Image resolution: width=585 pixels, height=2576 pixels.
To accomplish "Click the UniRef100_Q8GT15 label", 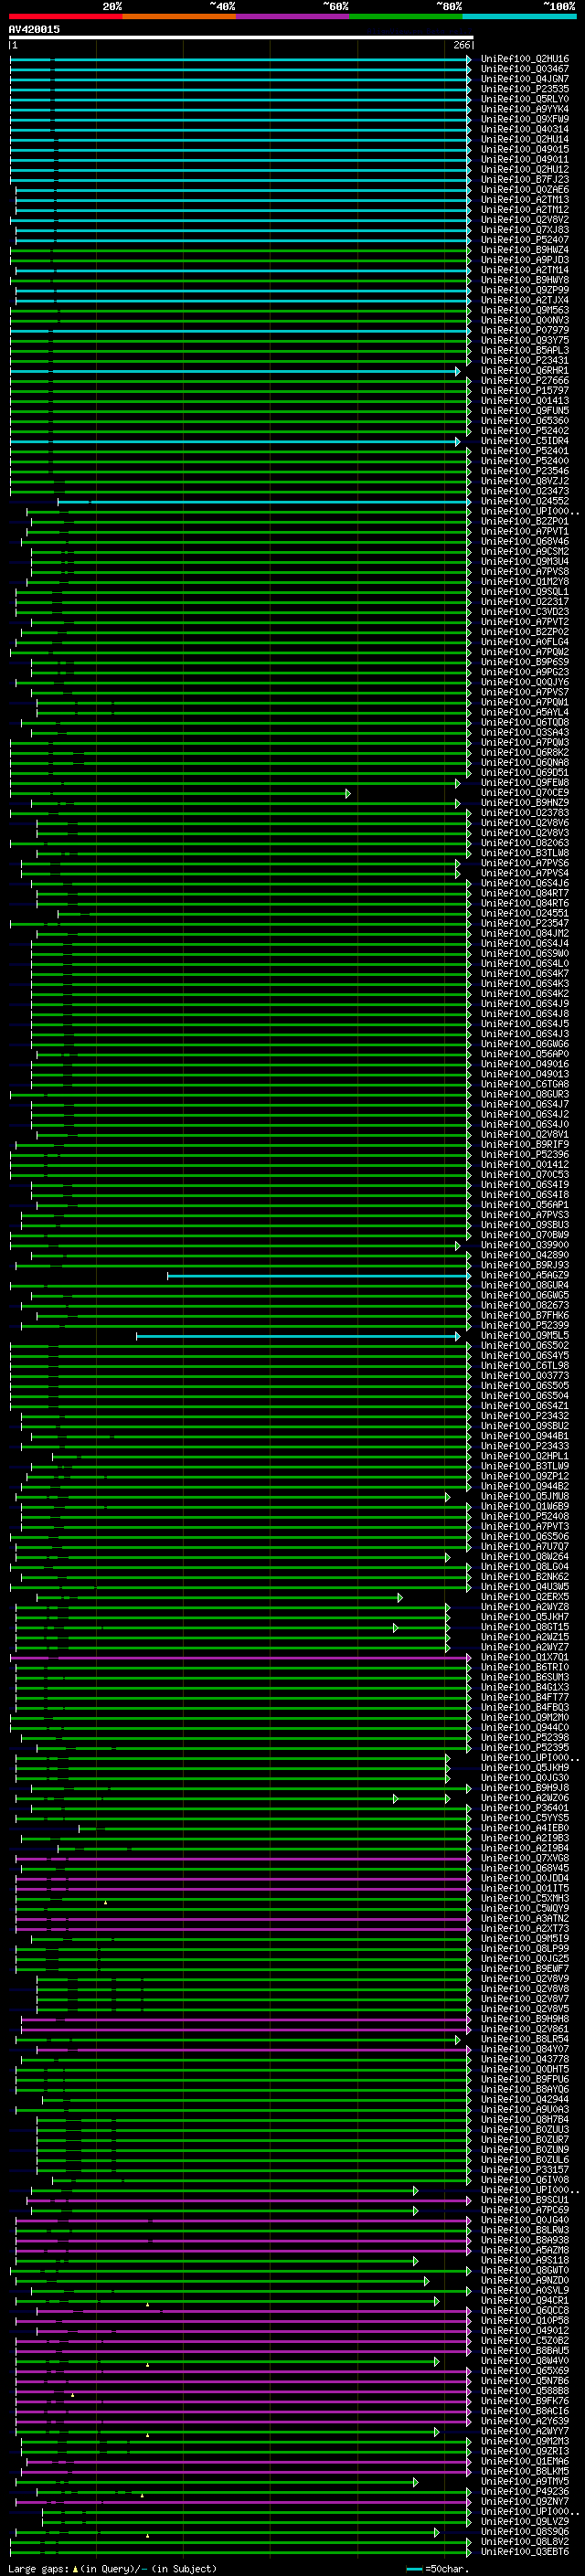I will pos(525,1627).
